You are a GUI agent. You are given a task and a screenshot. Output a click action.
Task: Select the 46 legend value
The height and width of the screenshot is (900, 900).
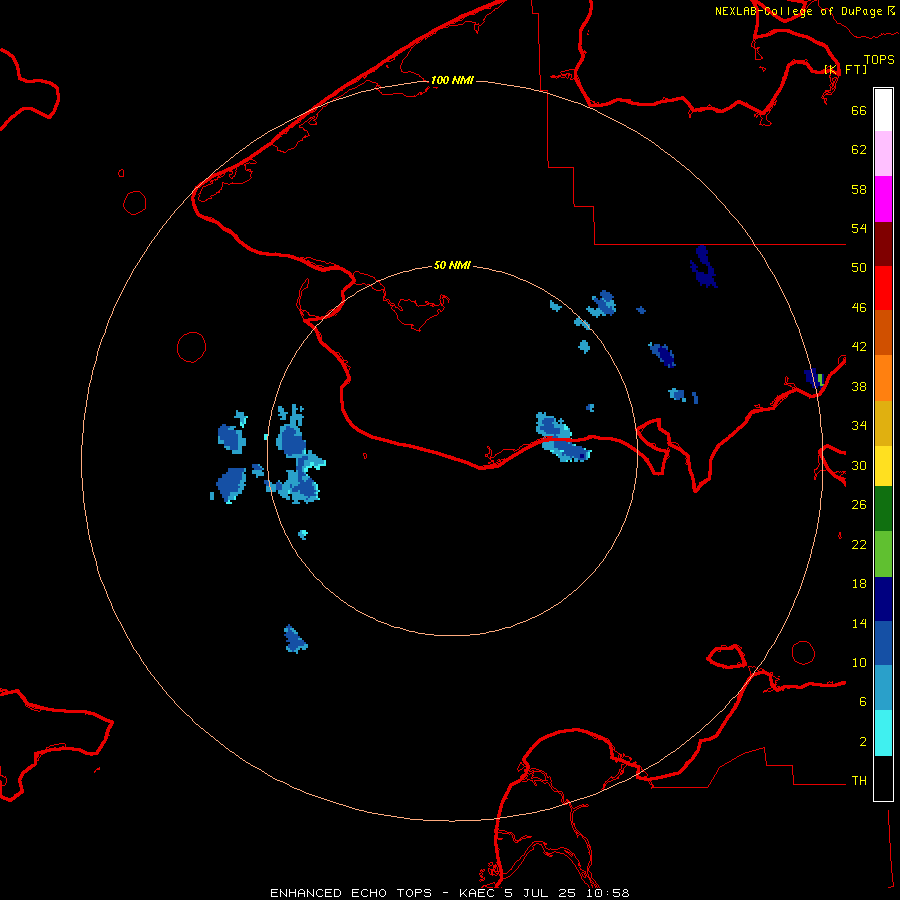859,308
